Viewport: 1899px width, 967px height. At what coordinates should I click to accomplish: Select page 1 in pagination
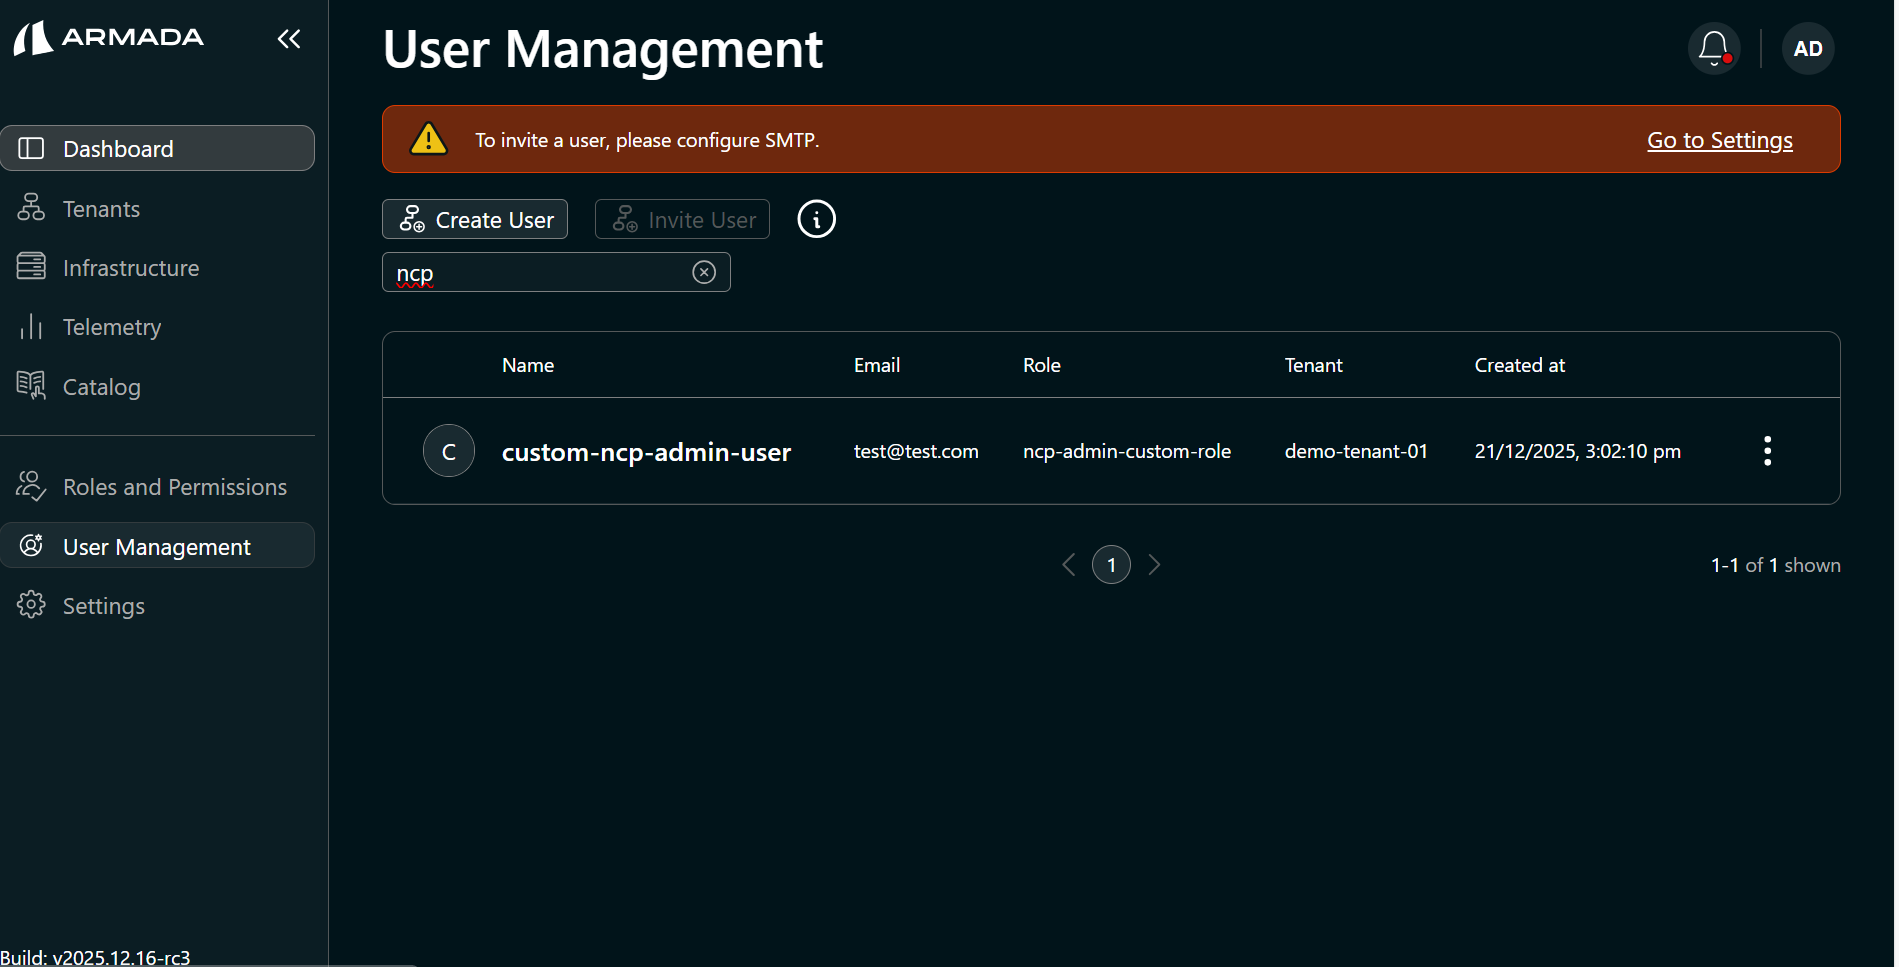point(1111,564)
